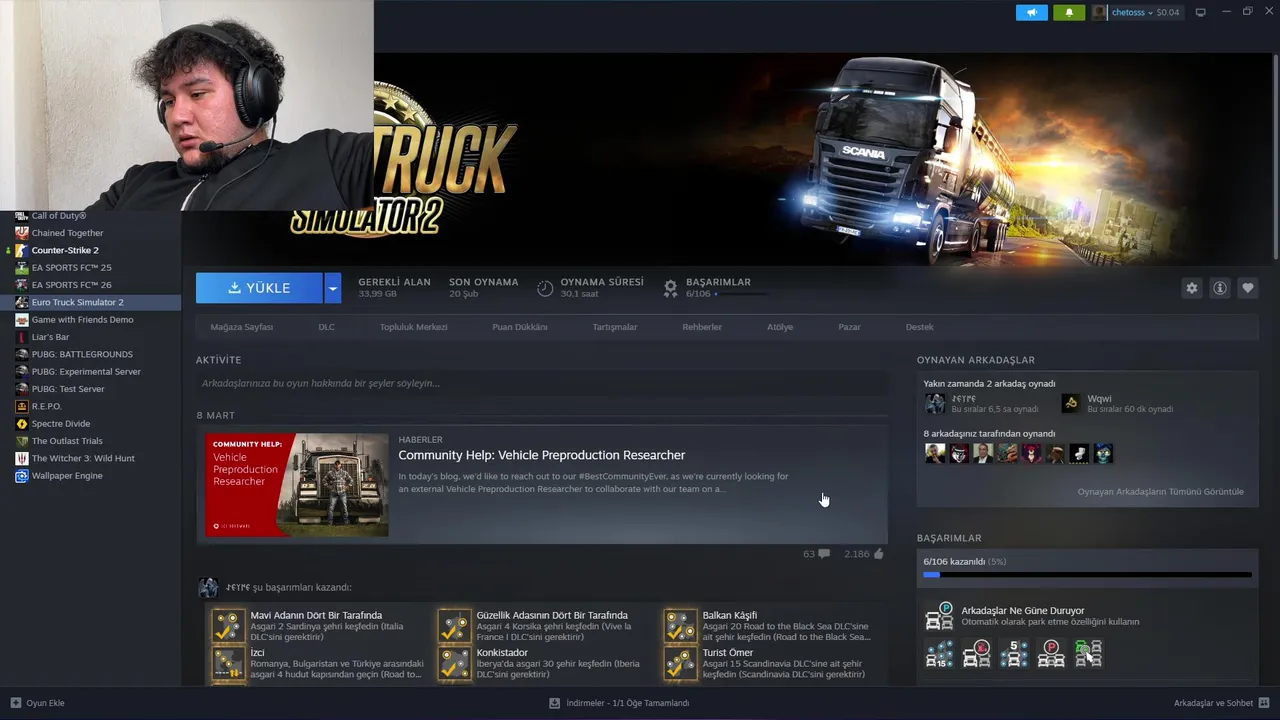The image size is (1280, 720).
Task: Show game info icon
Action: 1220,288
